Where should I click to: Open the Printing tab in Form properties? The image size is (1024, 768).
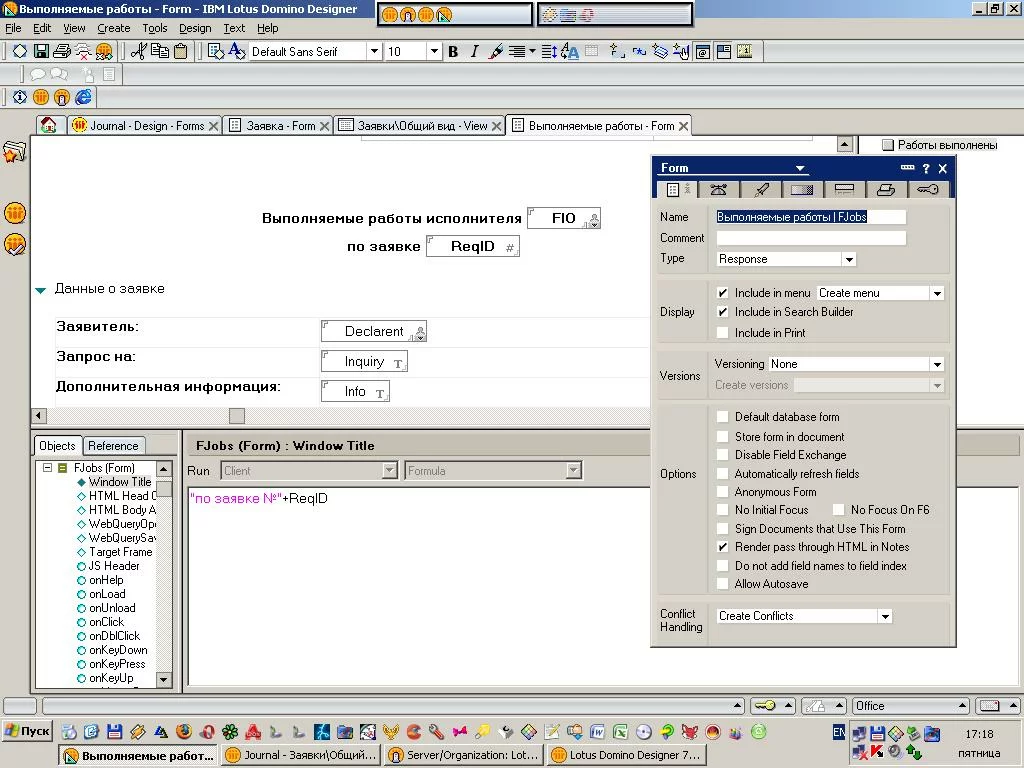885,189
